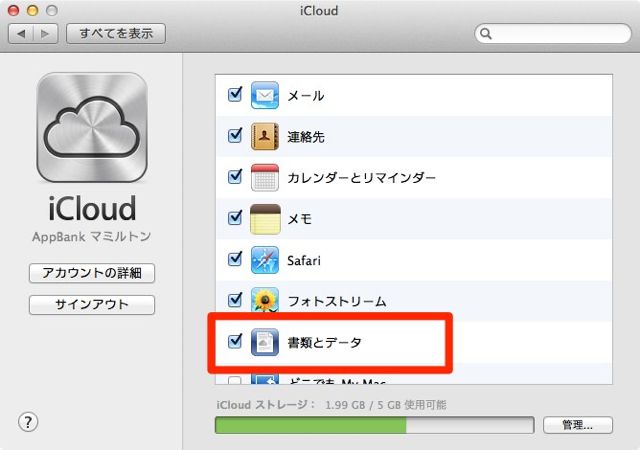The image size is (640, 450).
Task: Click the iCloud title under the logo
Action: [92, 209]
